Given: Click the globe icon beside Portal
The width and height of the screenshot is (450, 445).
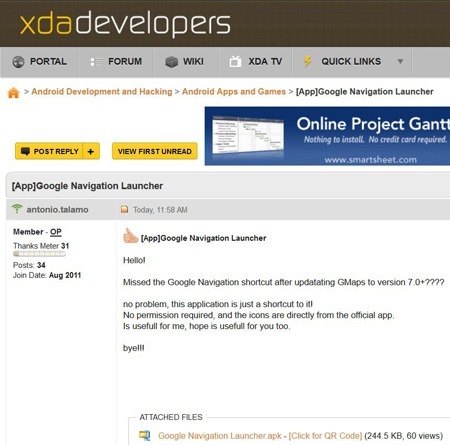Looking at the screenshot, I should tap(18, 62).
